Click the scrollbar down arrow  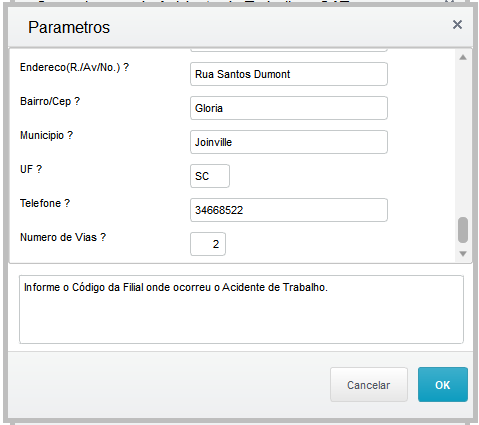pos(463,254)
